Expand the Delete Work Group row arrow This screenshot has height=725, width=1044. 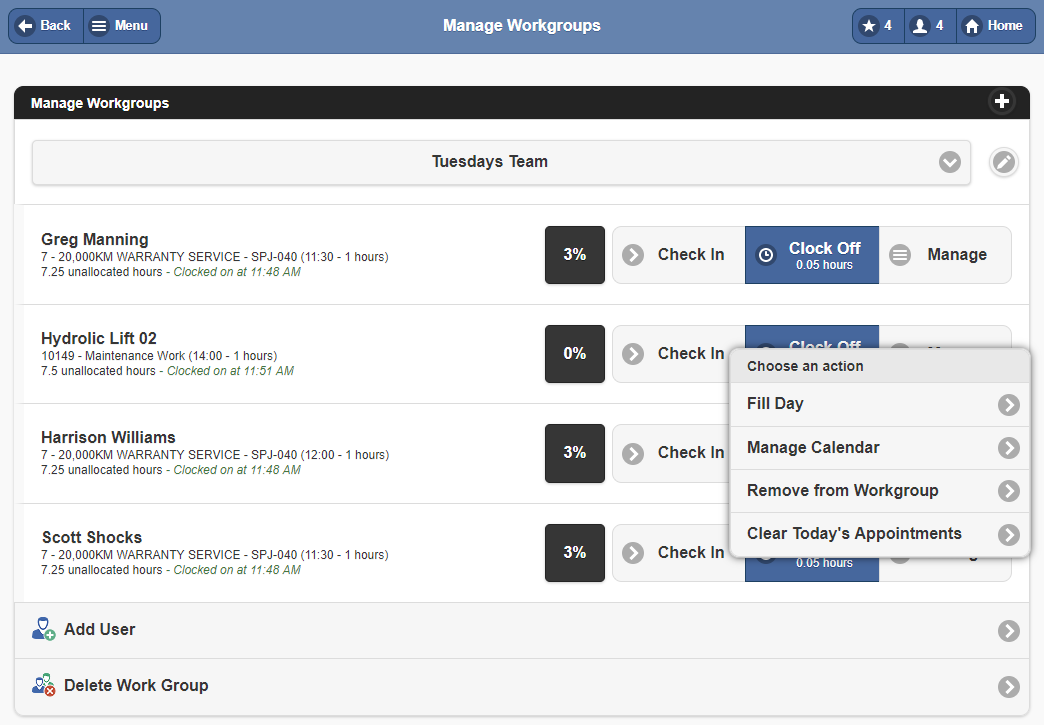1008,686
